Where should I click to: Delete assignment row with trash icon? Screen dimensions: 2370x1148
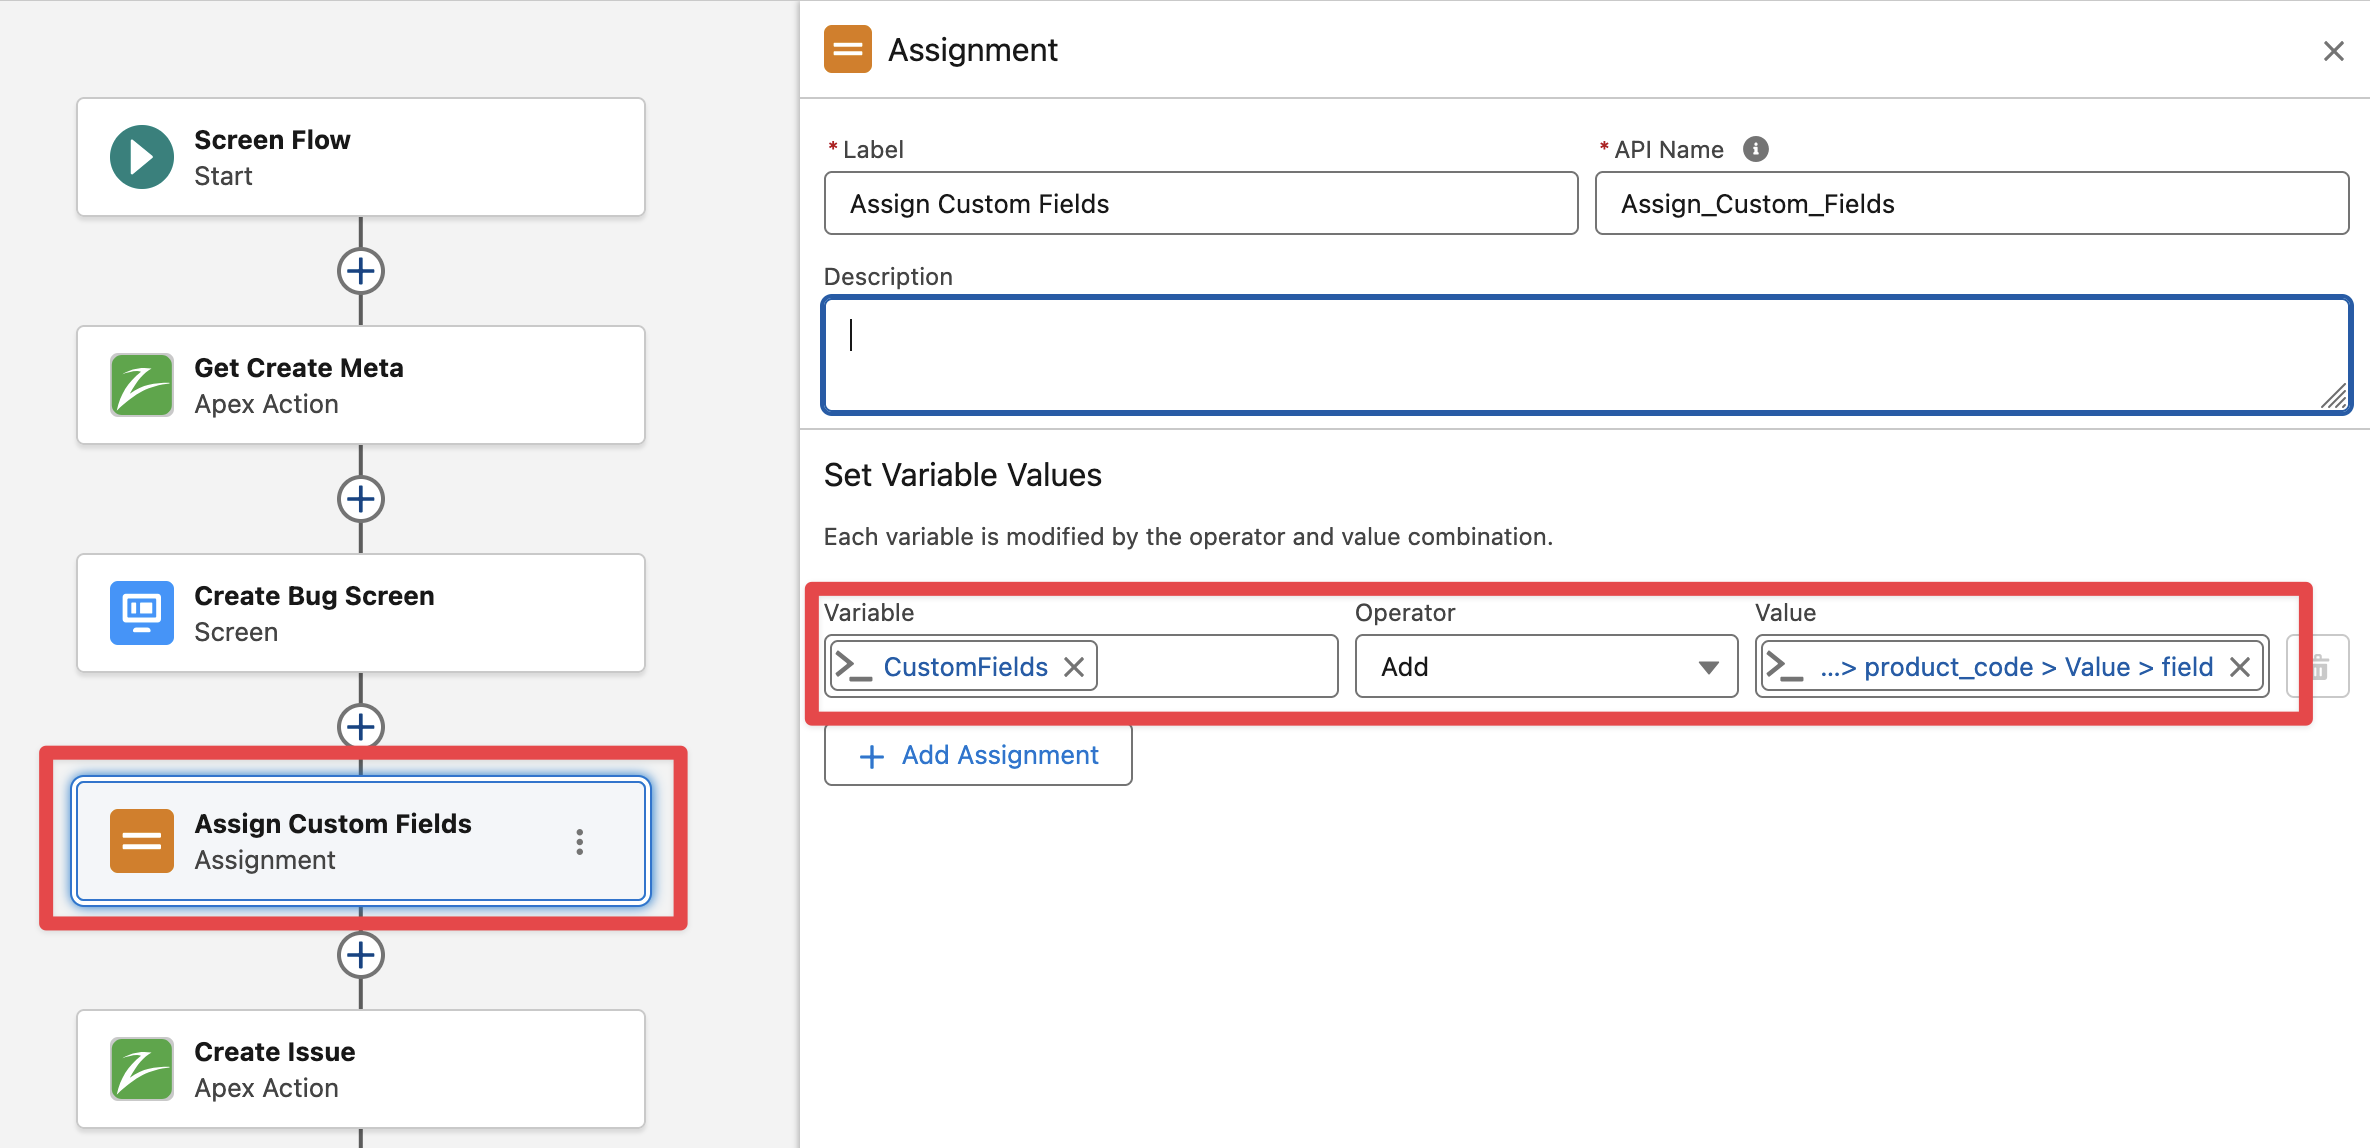click(2320, 666)
